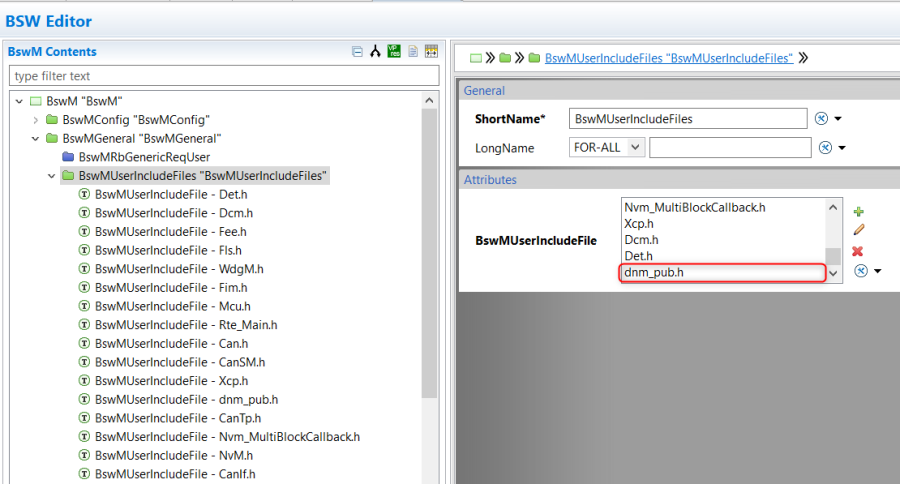Viewport: 900px width, 484px height.
Task: Select BswMUserIncludeFile - Nvm_MultiBlockCallback.h in tree
Action: point(227,437)
